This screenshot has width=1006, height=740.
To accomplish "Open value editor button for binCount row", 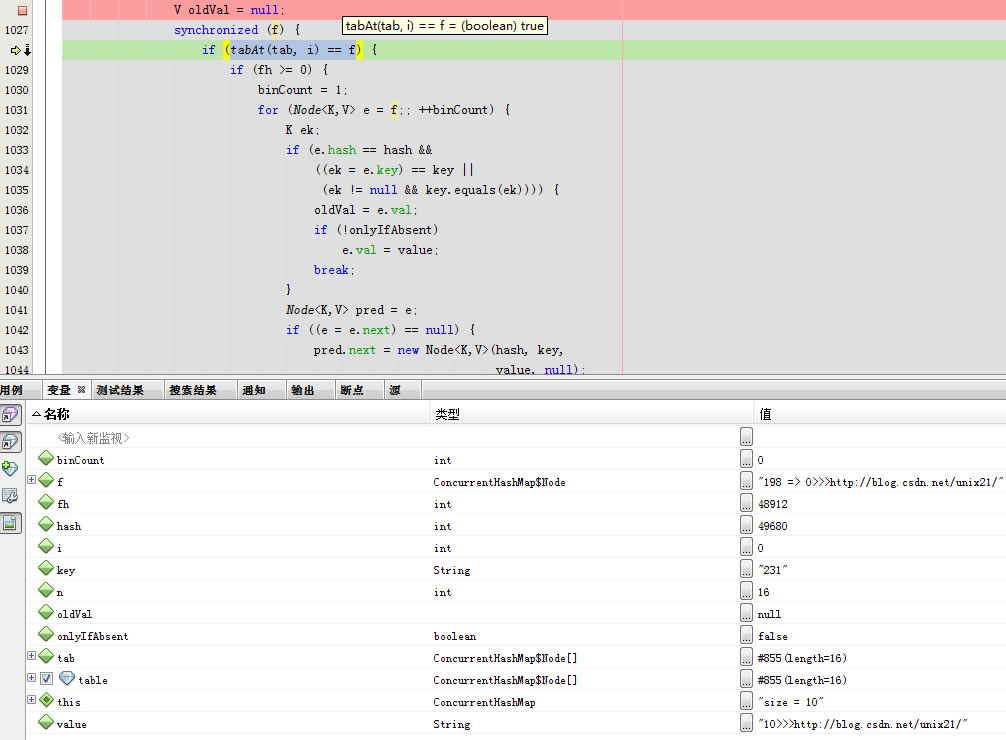I will pyautogui.click(x=746, y=459).
